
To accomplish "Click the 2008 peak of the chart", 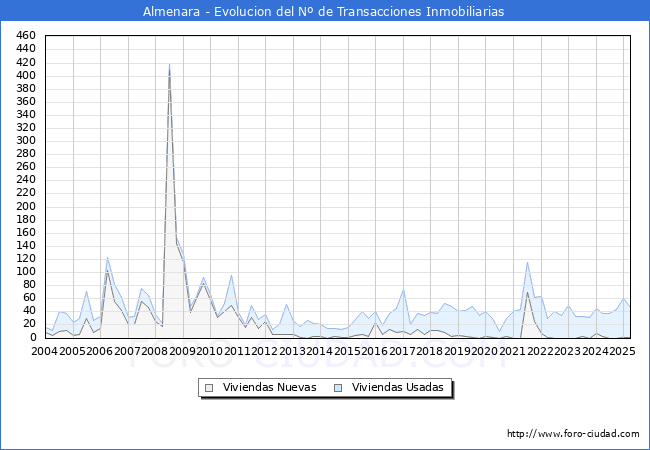I will click(170, 64).
